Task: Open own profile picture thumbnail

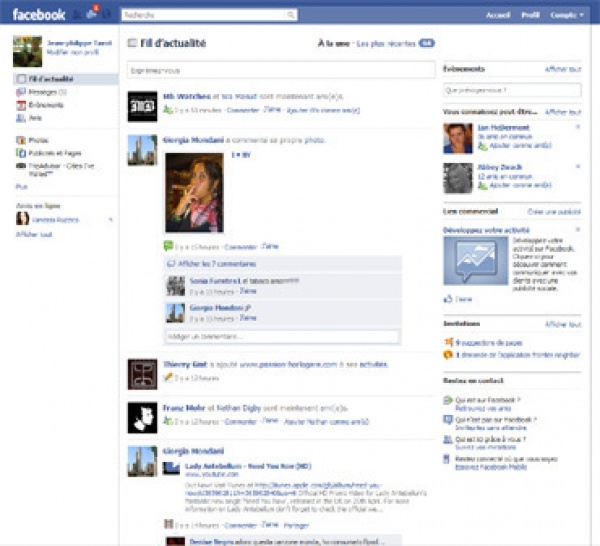Action: pos(27,51)
